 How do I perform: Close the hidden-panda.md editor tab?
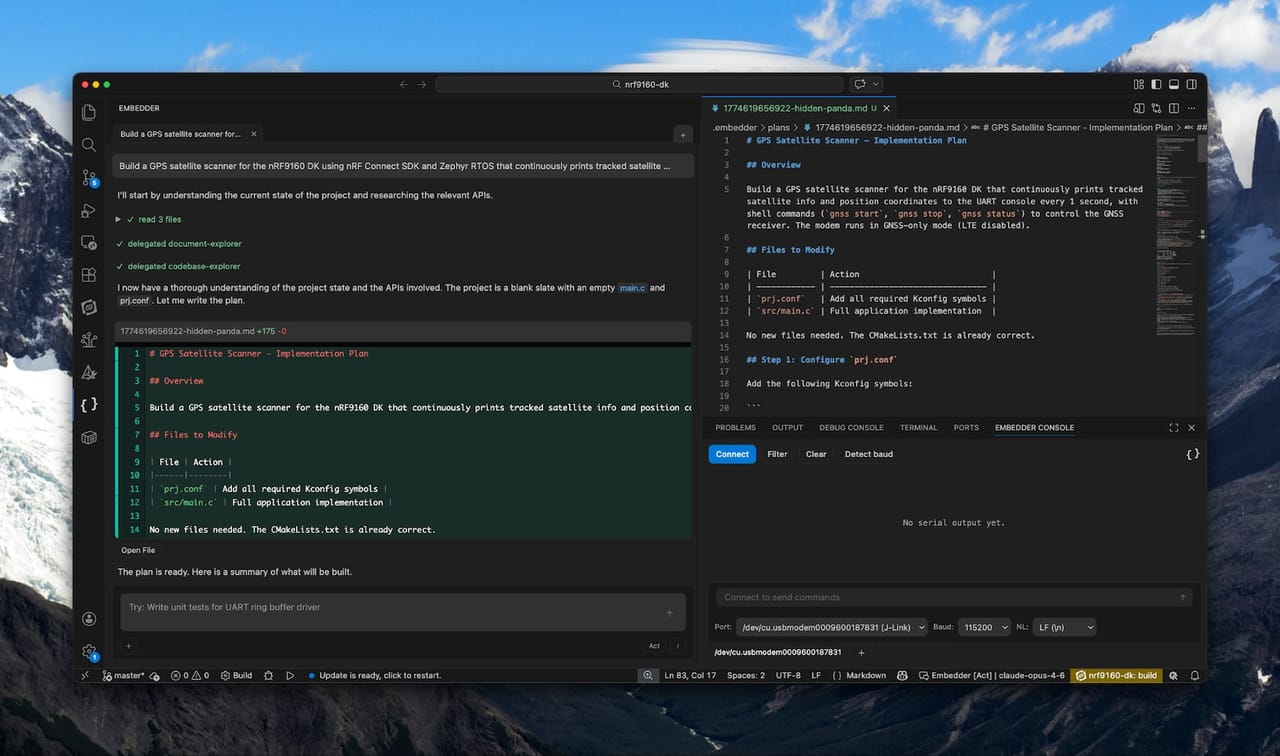pos(886,108)
